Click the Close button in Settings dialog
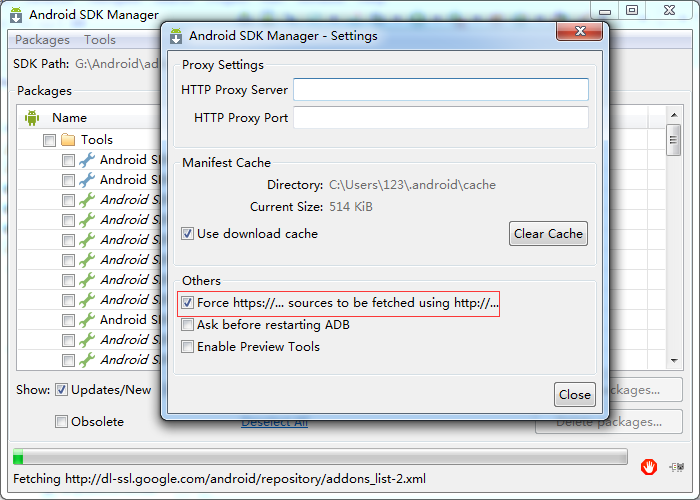 coord(575,395)
